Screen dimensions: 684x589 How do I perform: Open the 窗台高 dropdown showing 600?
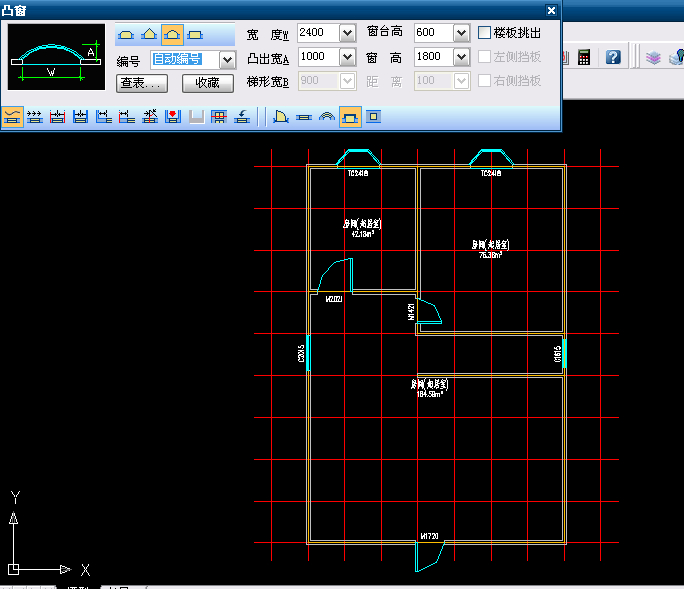(461, 33)
